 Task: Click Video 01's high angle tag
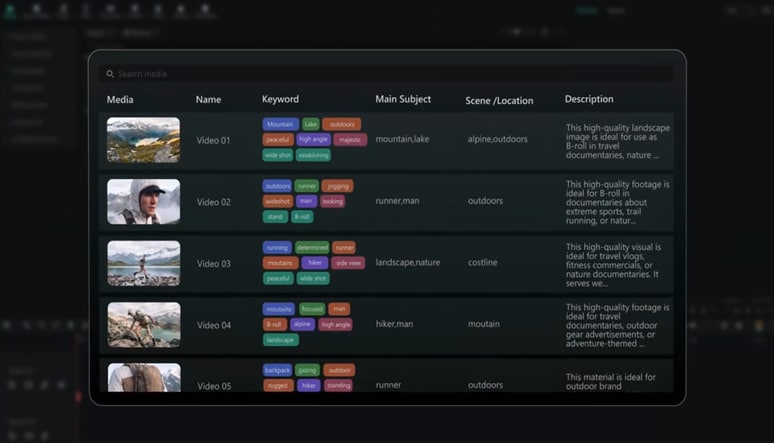313,139
